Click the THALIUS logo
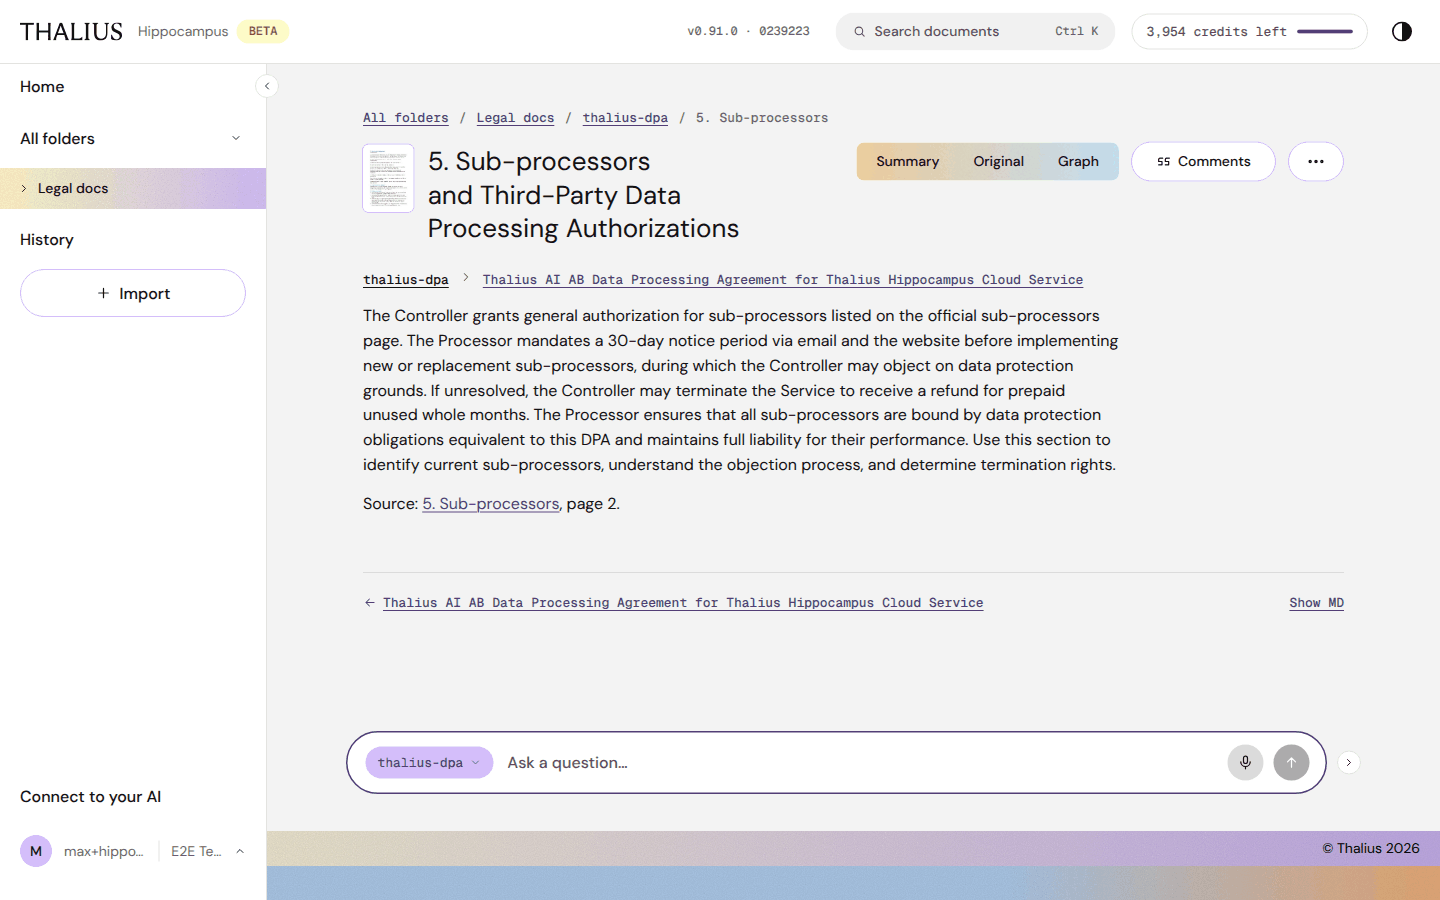 pos(71,31)
